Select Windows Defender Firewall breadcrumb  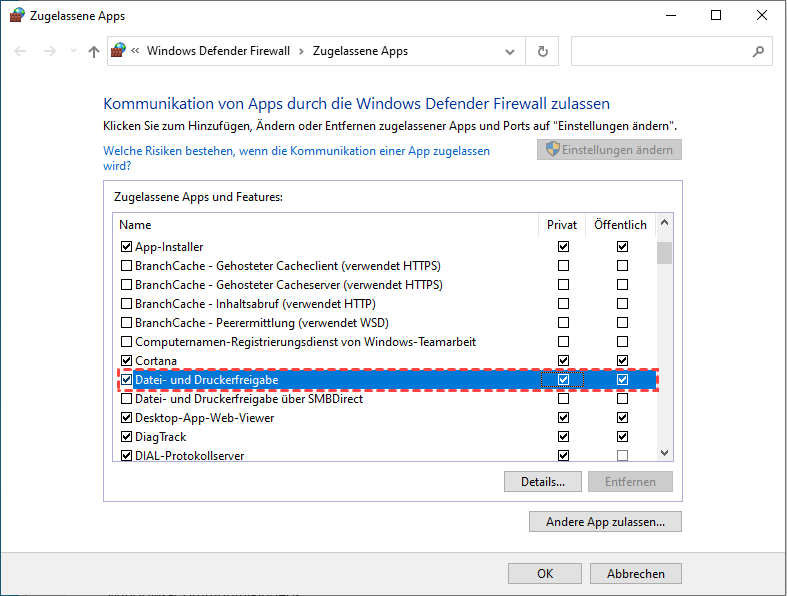(218, 51)
